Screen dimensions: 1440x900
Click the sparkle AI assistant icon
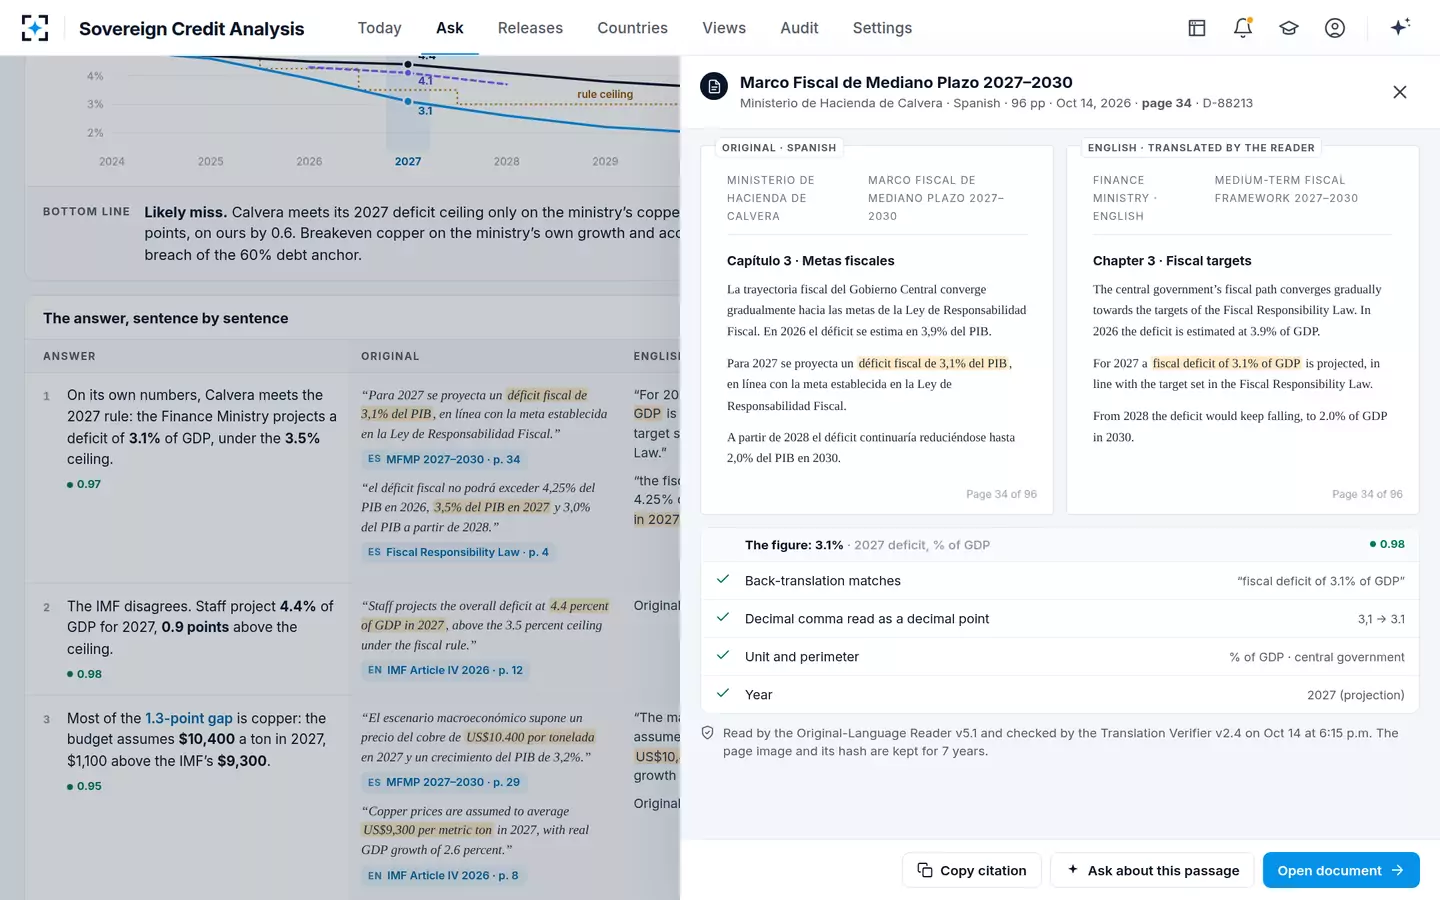click(1400, 27)
